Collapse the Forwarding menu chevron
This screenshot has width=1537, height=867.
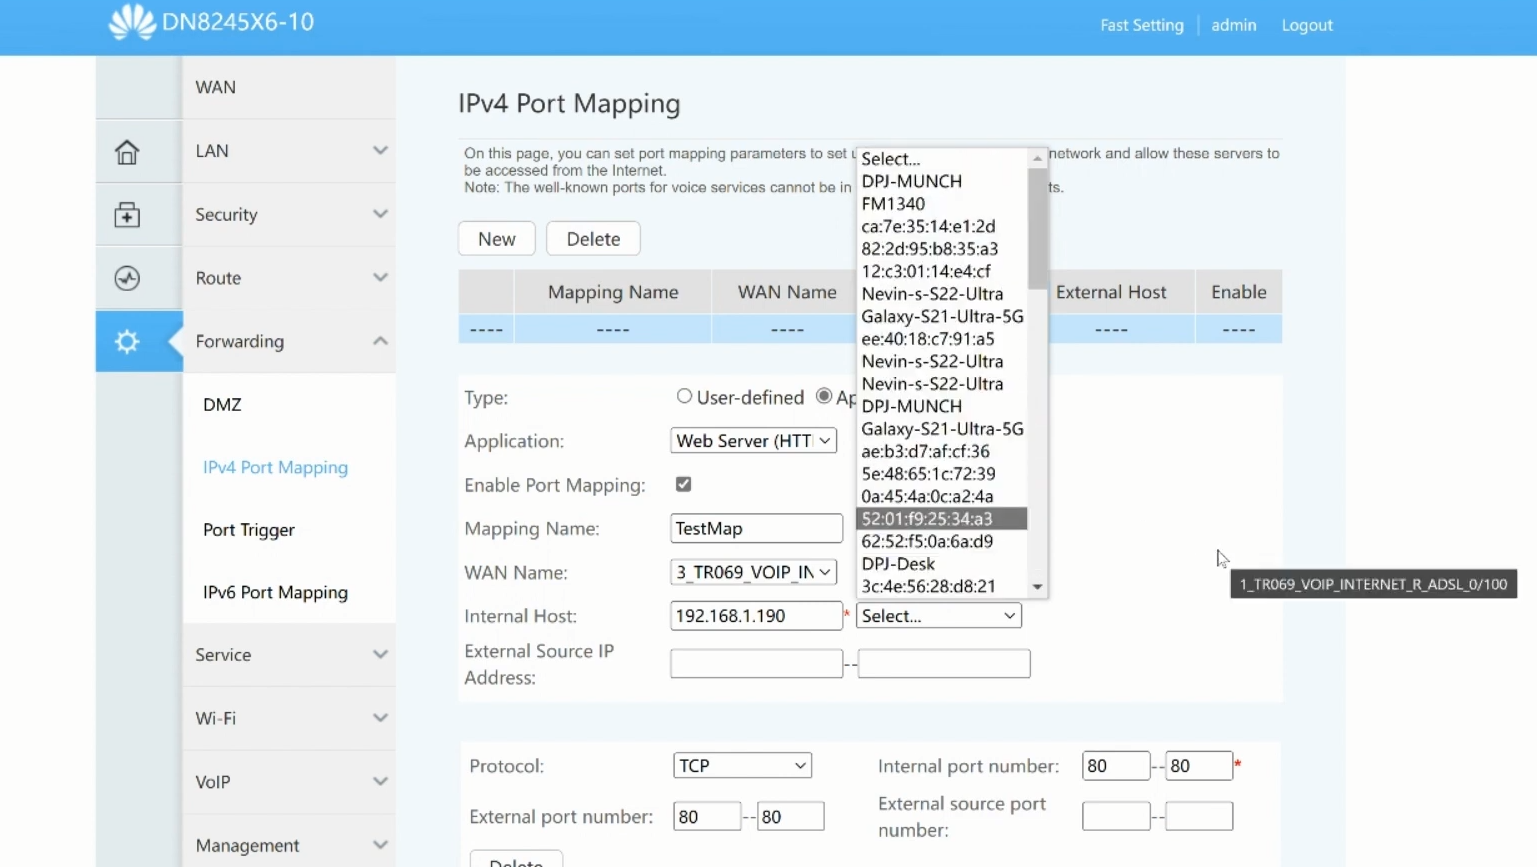point(380,341)
